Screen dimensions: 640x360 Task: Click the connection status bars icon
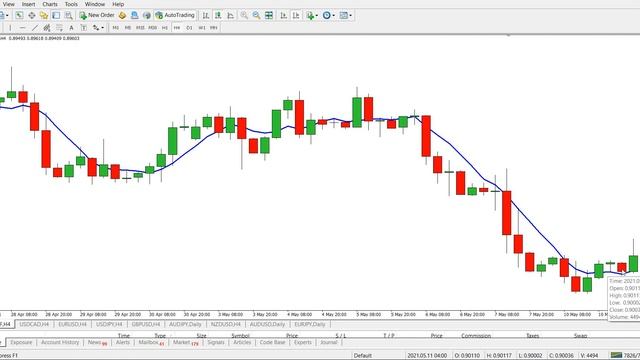(x=616, y=355)
